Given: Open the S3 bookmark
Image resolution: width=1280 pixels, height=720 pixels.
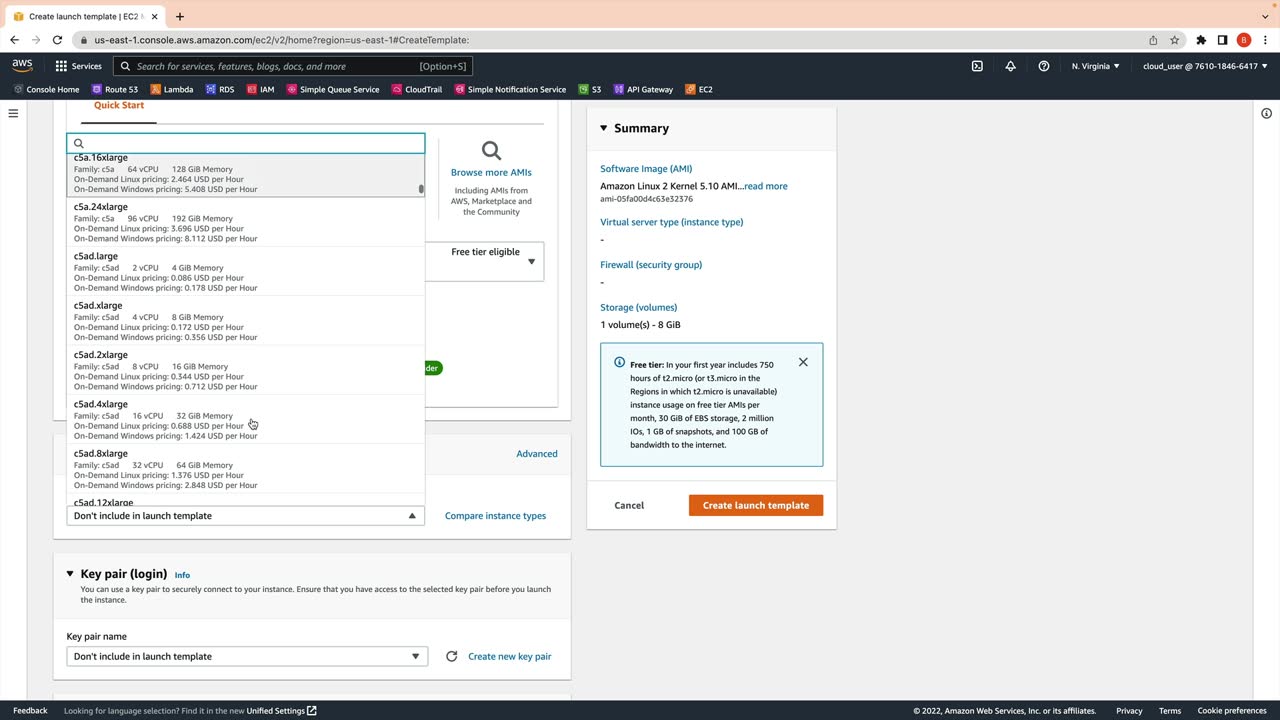Looking at the screenshot, I should click(x=590, y=89).
